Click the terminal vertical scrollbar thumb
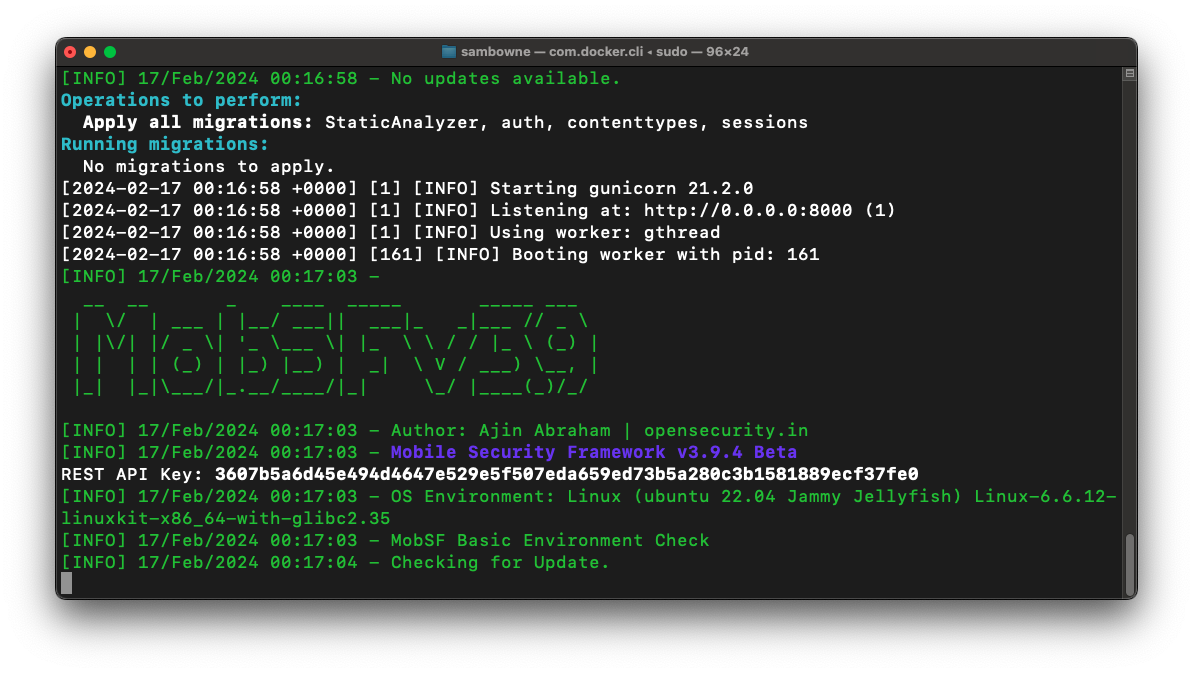The height and width of the screenshot is (673, 1193). (x=1130, y=564)
